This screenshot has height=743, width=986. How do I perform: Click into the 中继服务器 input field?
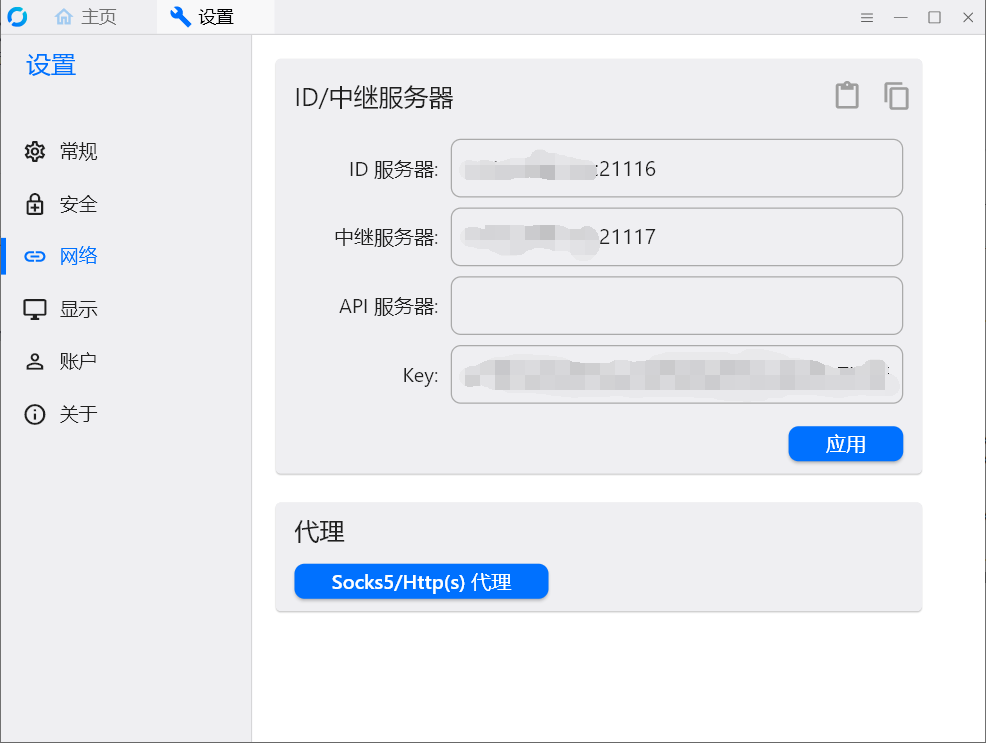point(677,237)
